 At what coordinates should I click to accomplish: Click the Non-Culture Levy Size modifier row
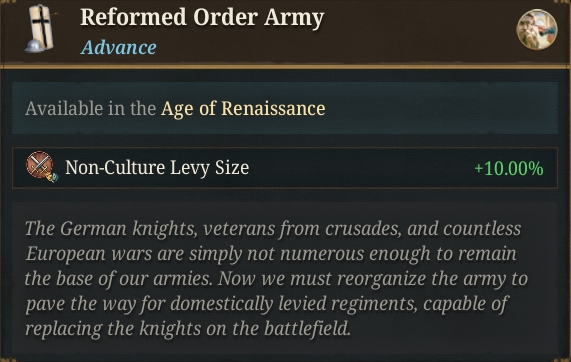[x=285, y=168]
